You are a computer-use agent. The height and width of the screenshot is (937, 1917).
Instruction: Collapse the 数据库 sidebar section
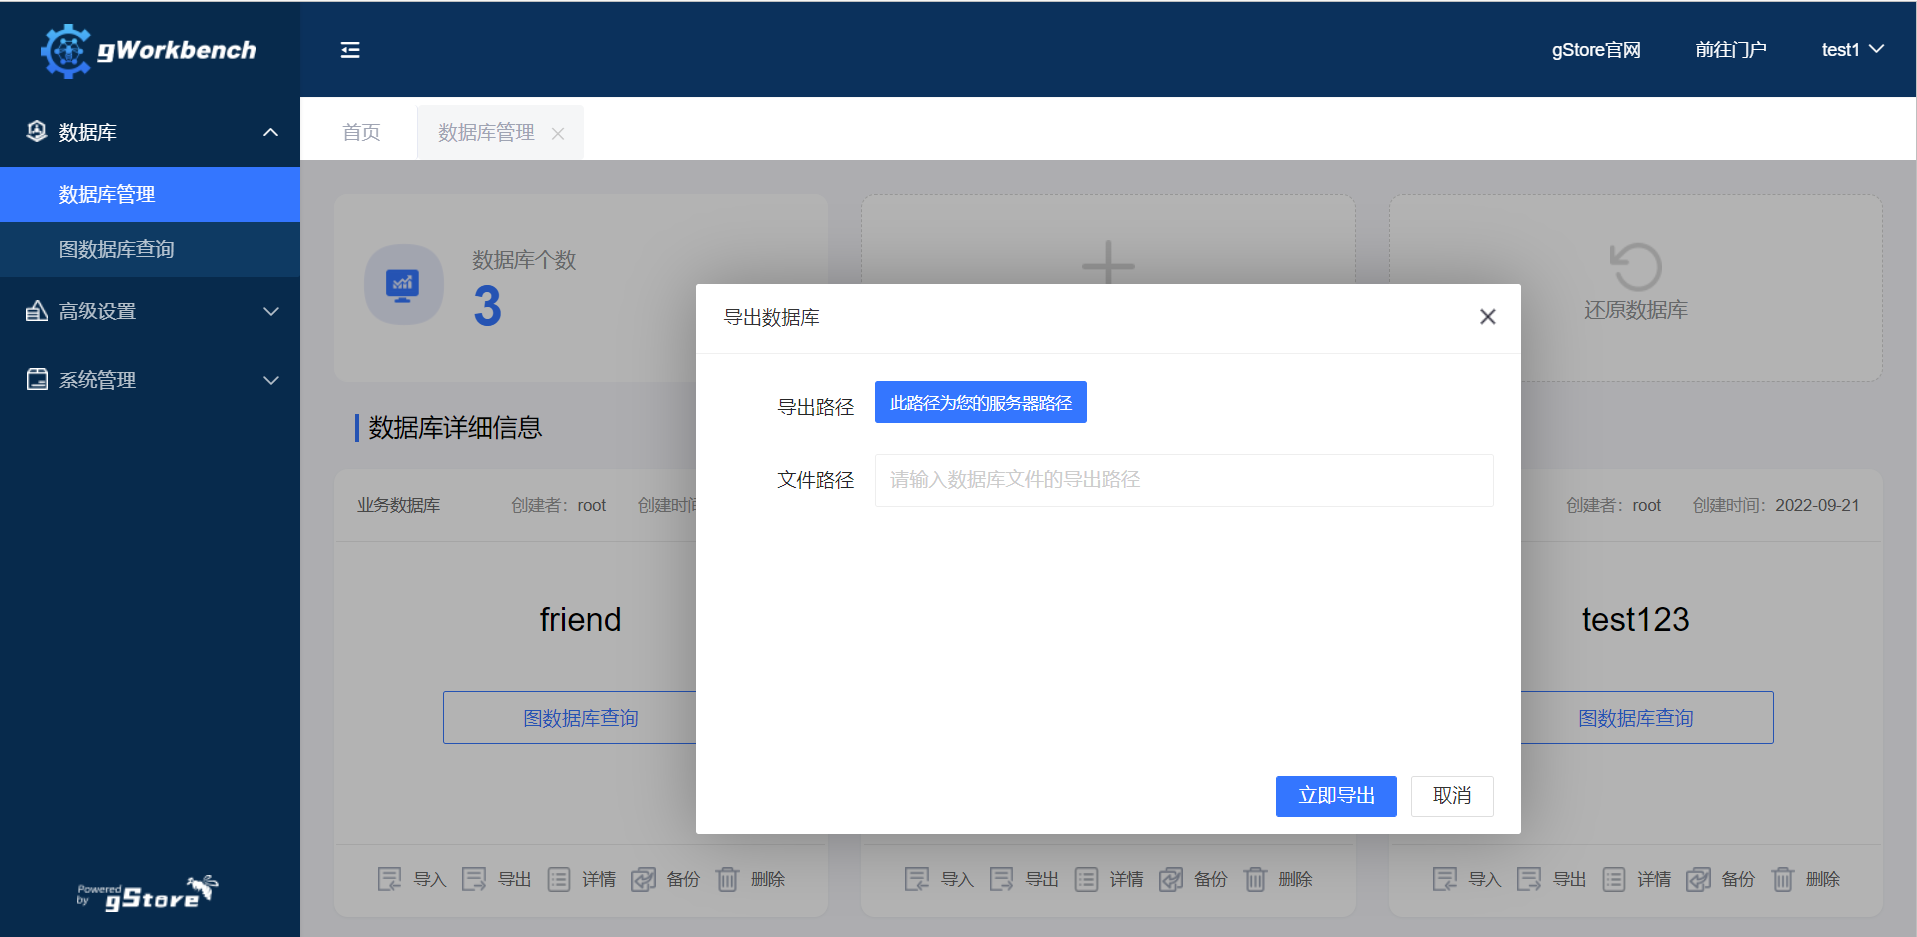[x=270, y=132]
